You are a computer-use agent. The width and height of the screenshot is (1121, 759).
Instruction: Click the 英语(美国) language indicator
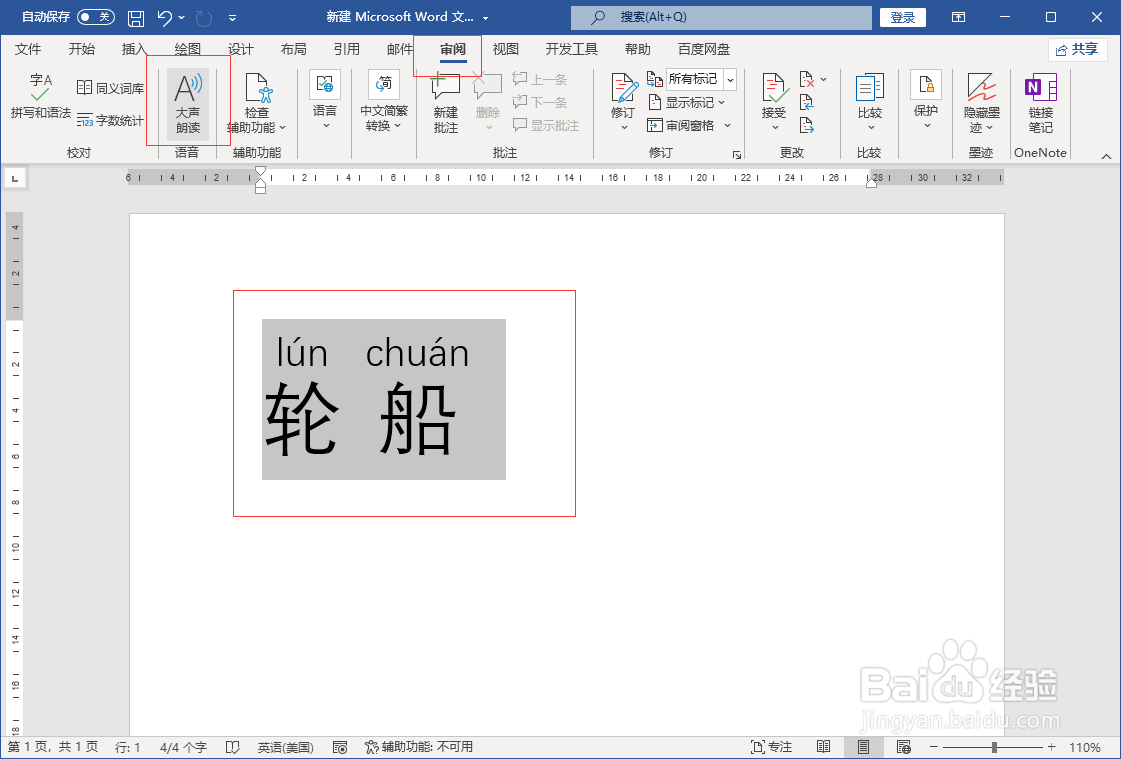(x=285, y=747)
